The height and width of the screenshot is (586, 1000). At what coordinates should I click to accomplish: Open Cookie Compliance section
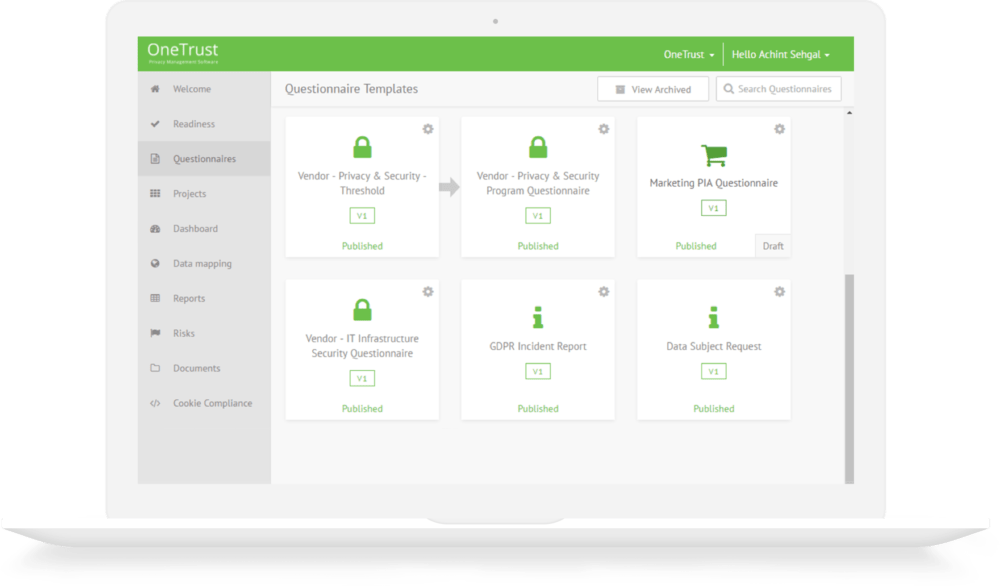204,403
